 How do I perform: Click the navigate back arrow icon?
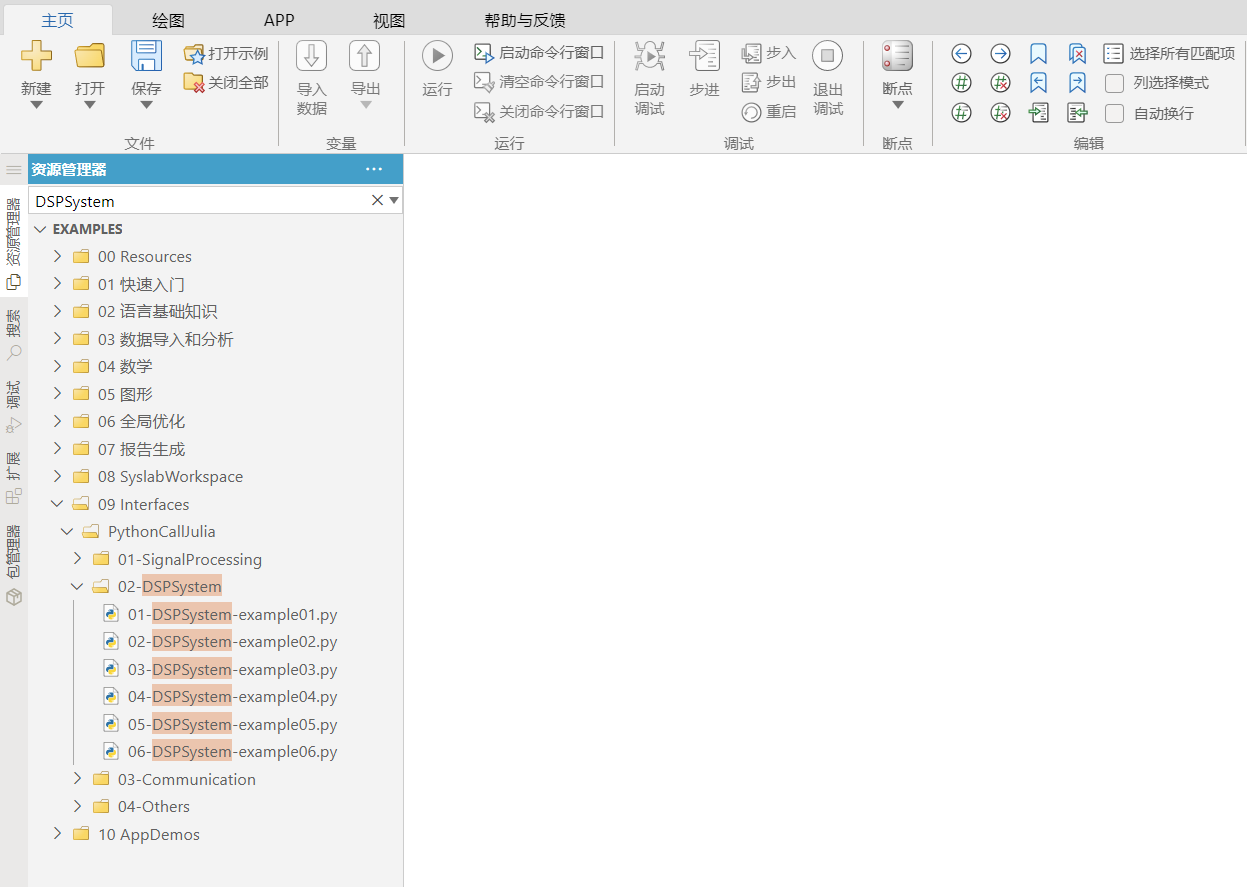[x=961, y=54]
